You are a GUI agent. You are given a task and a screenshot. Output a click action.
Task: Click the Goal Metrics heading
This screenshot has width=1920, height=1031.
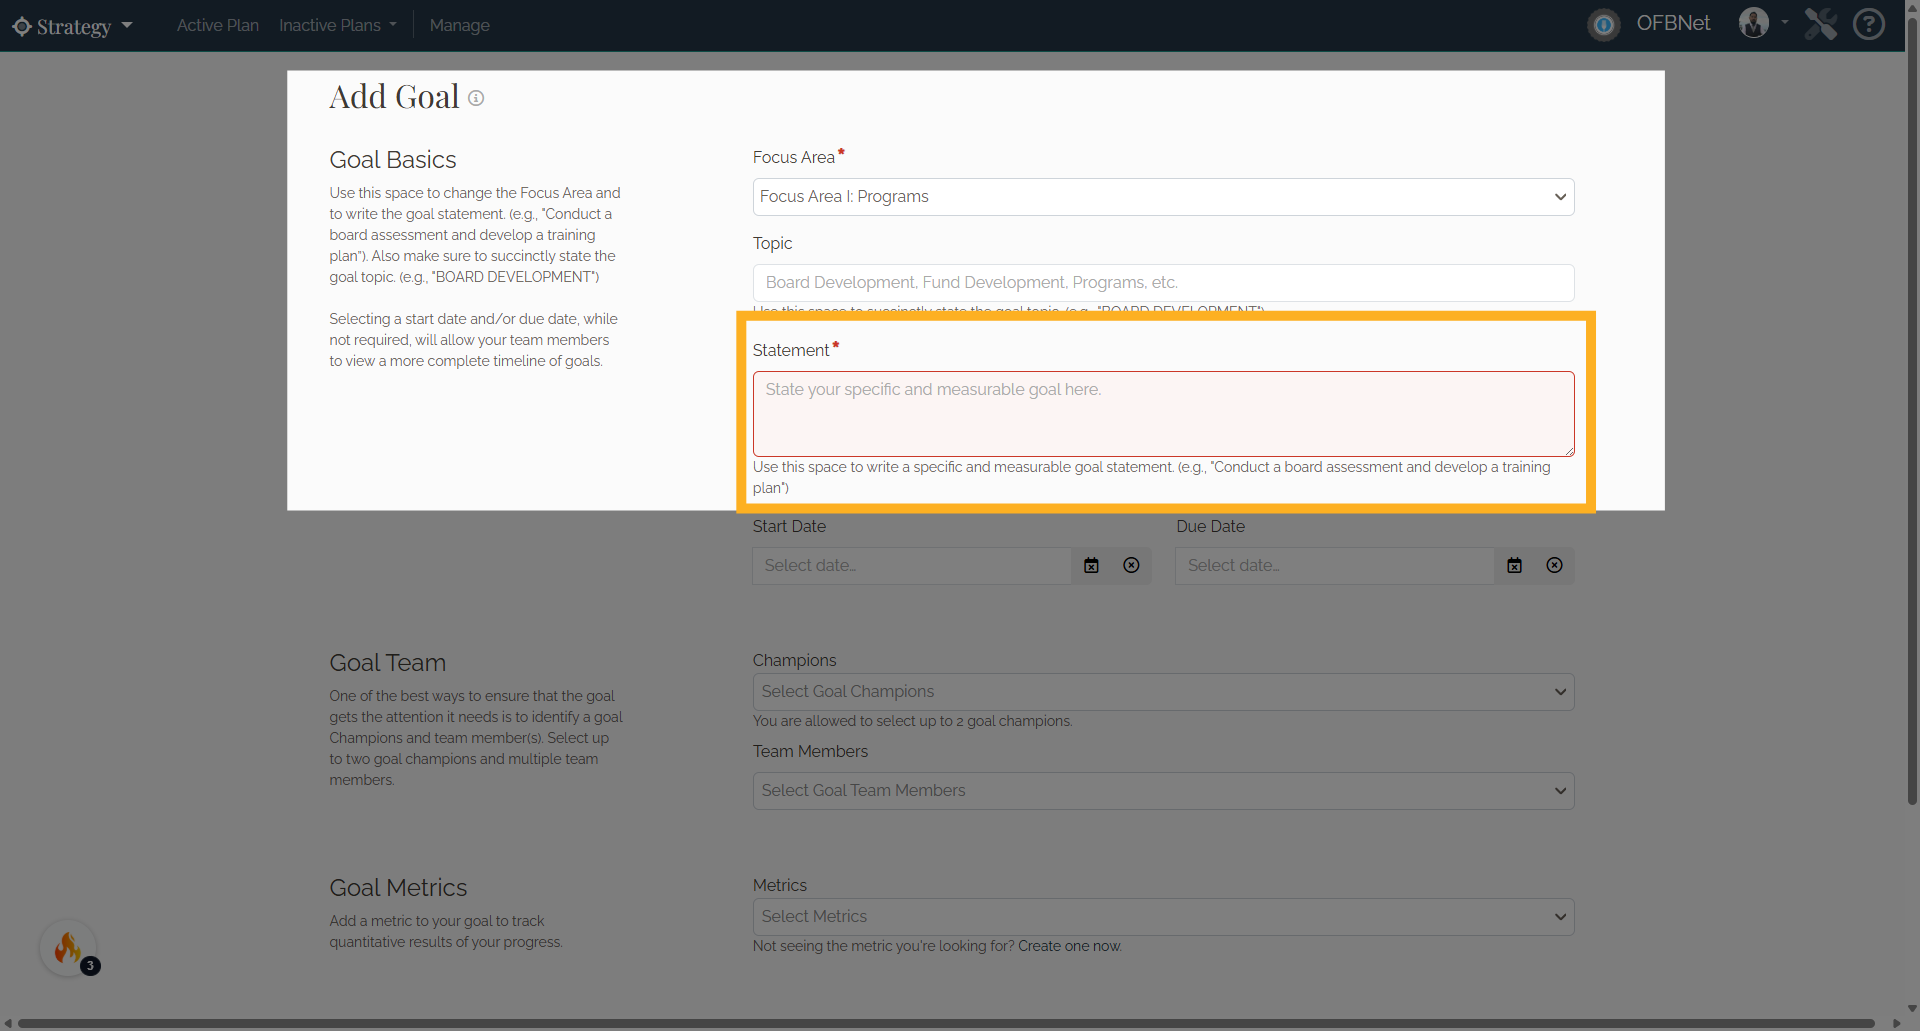[x=398, y=888]
